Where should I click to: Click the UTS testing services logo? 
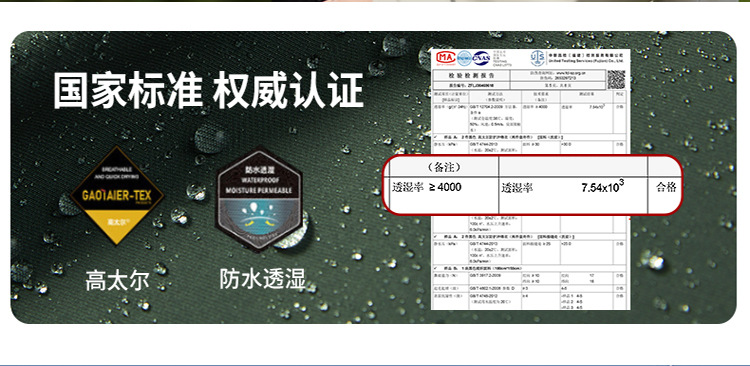pyautogui.click(x=537, y=58)
